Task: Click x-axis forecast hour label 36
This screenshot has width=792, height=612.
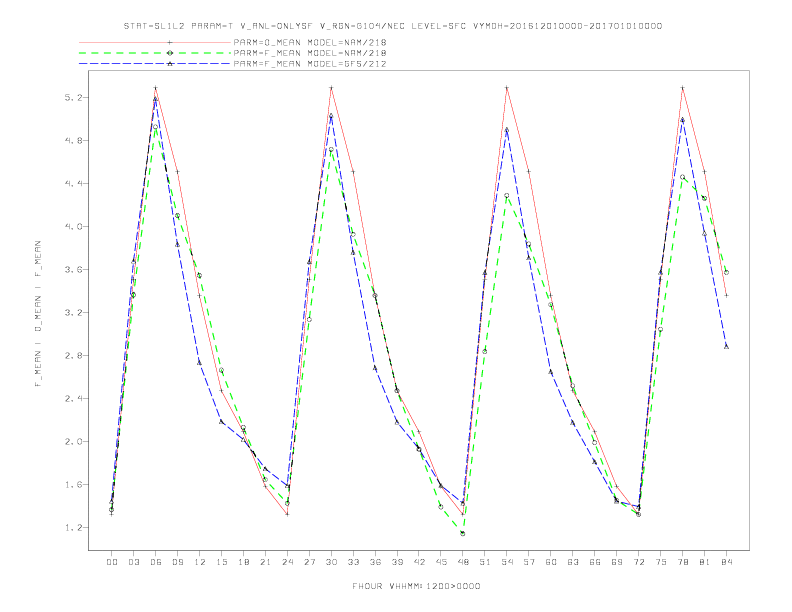Action: tap(375, 562)
